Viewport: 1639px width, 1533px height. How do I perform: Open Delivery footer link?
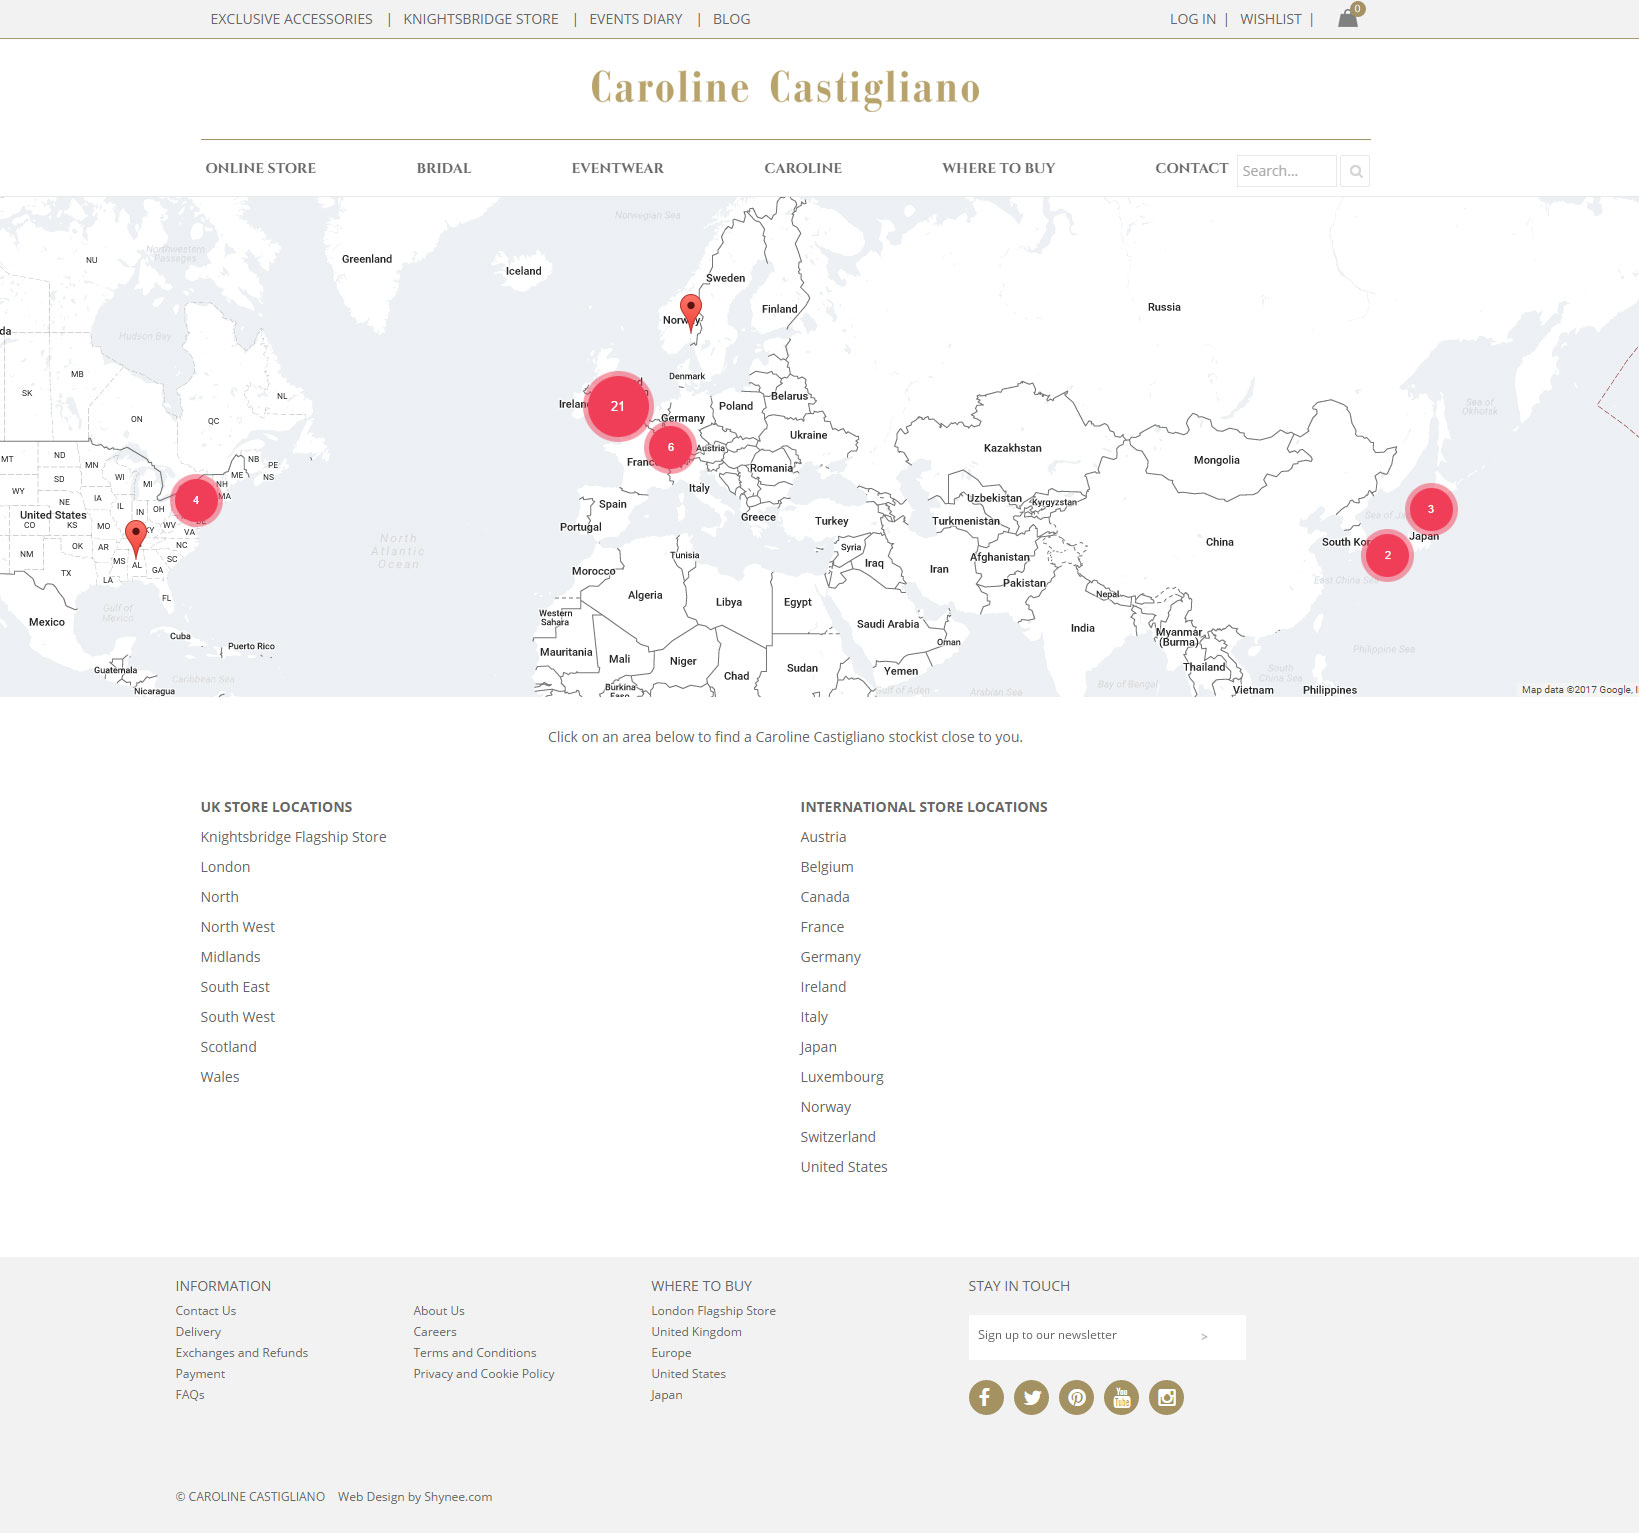(x=198, y=1332)
